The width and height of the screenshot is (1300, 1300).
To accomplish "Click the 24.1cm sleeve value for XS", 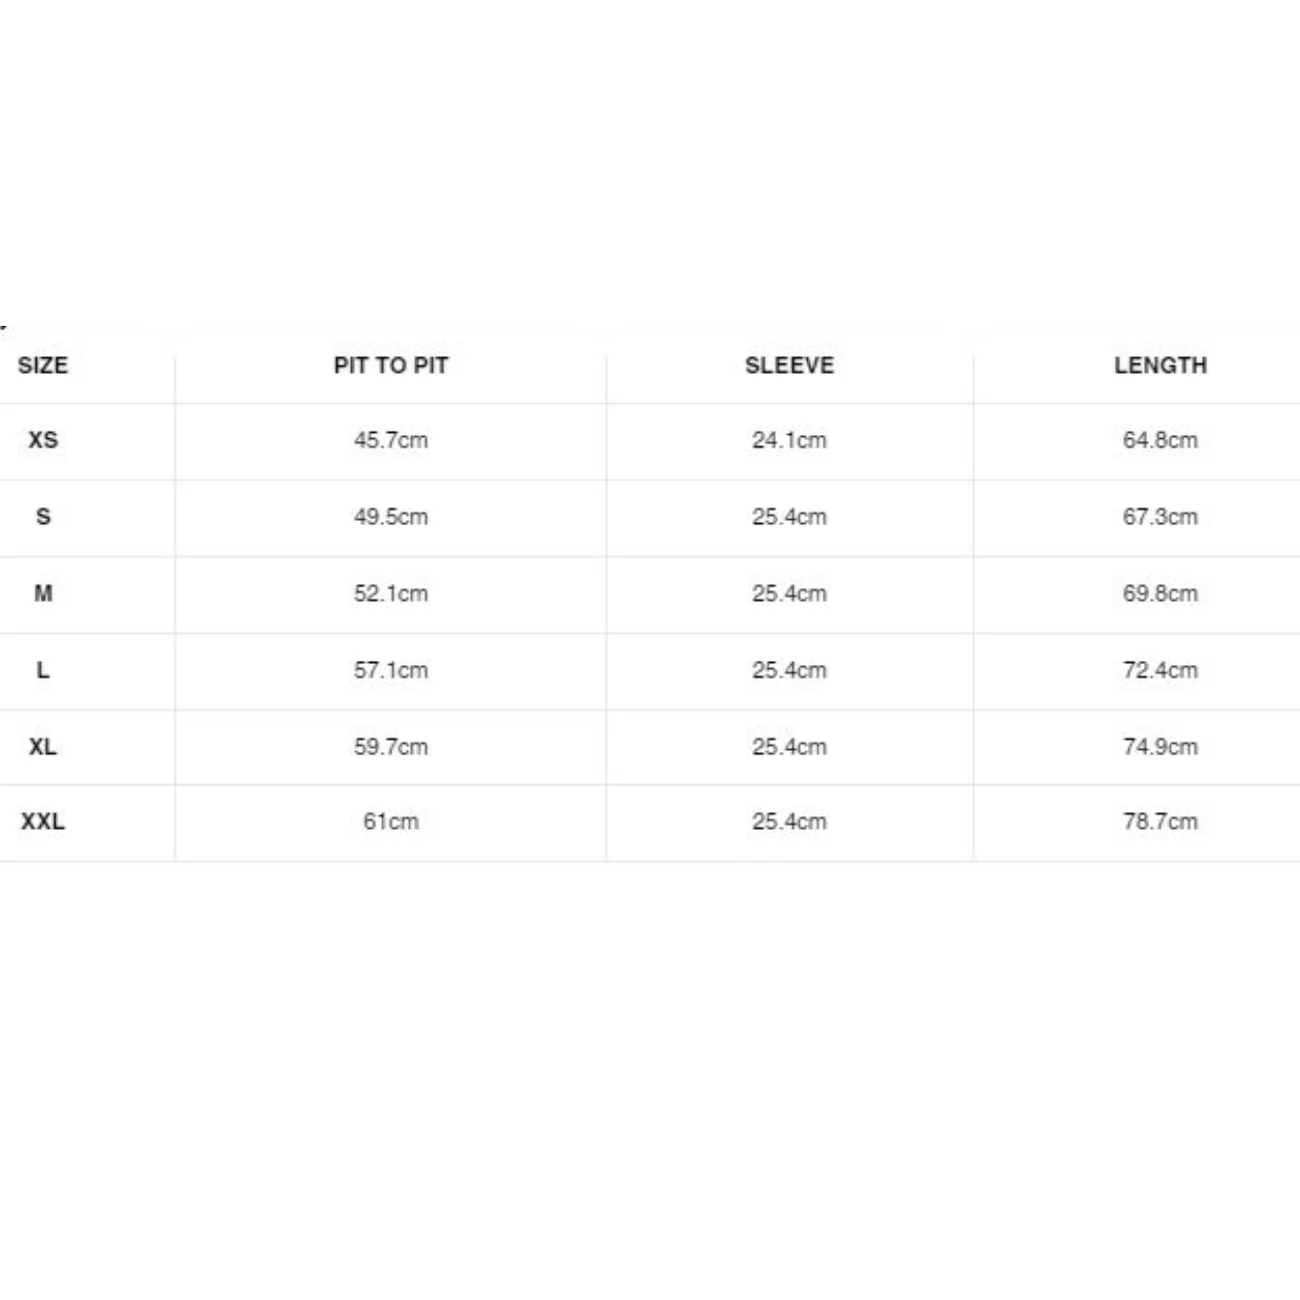I will tap(789, 440).
